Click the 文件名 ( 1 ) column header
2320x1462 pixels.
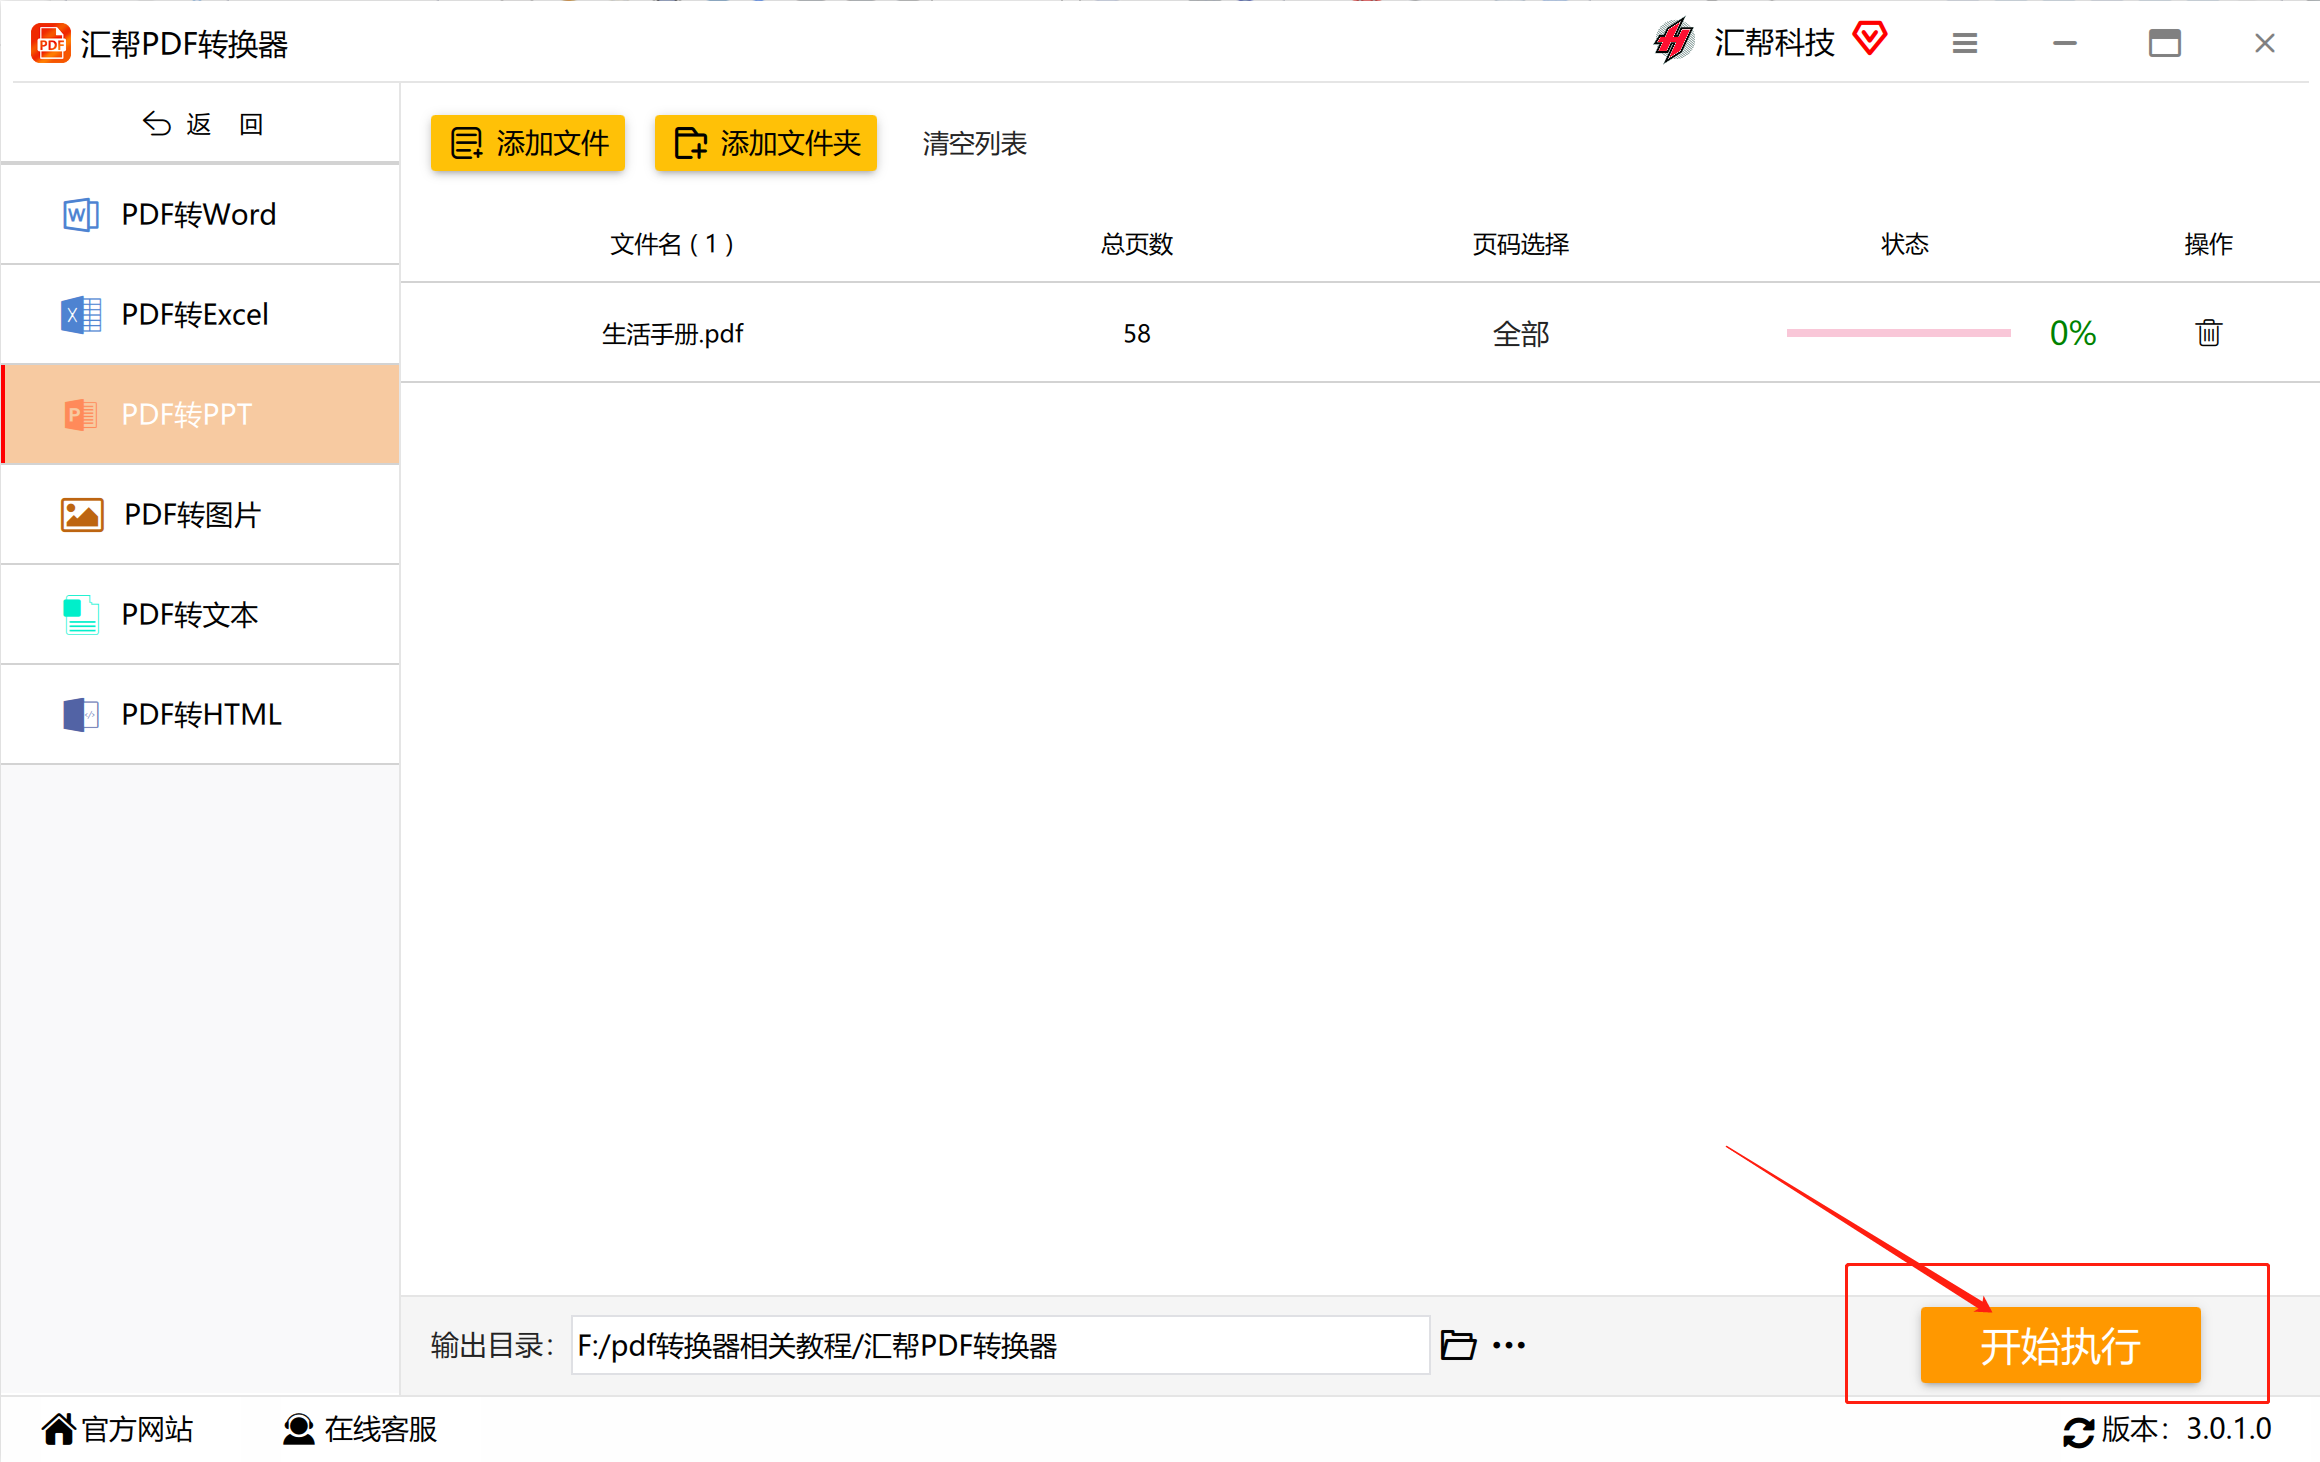point(672,244)
